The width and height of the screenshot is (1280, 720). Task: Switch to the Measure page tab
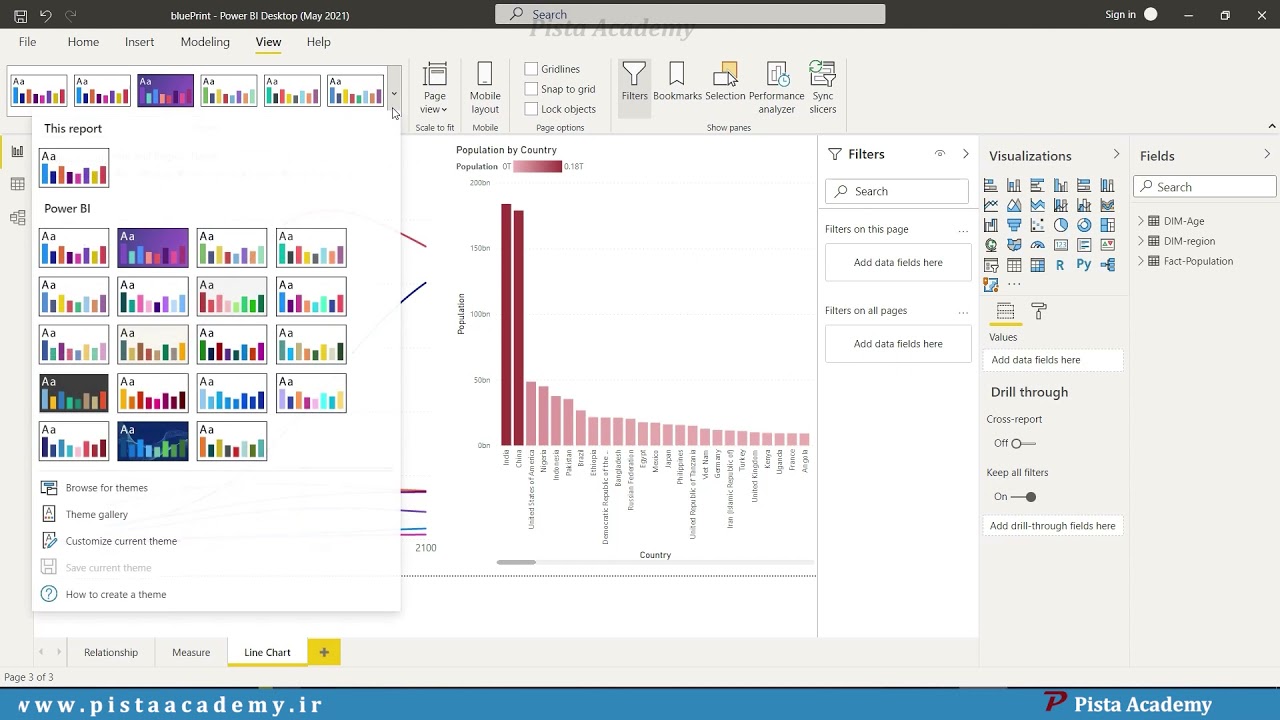[x=191, y=652]
